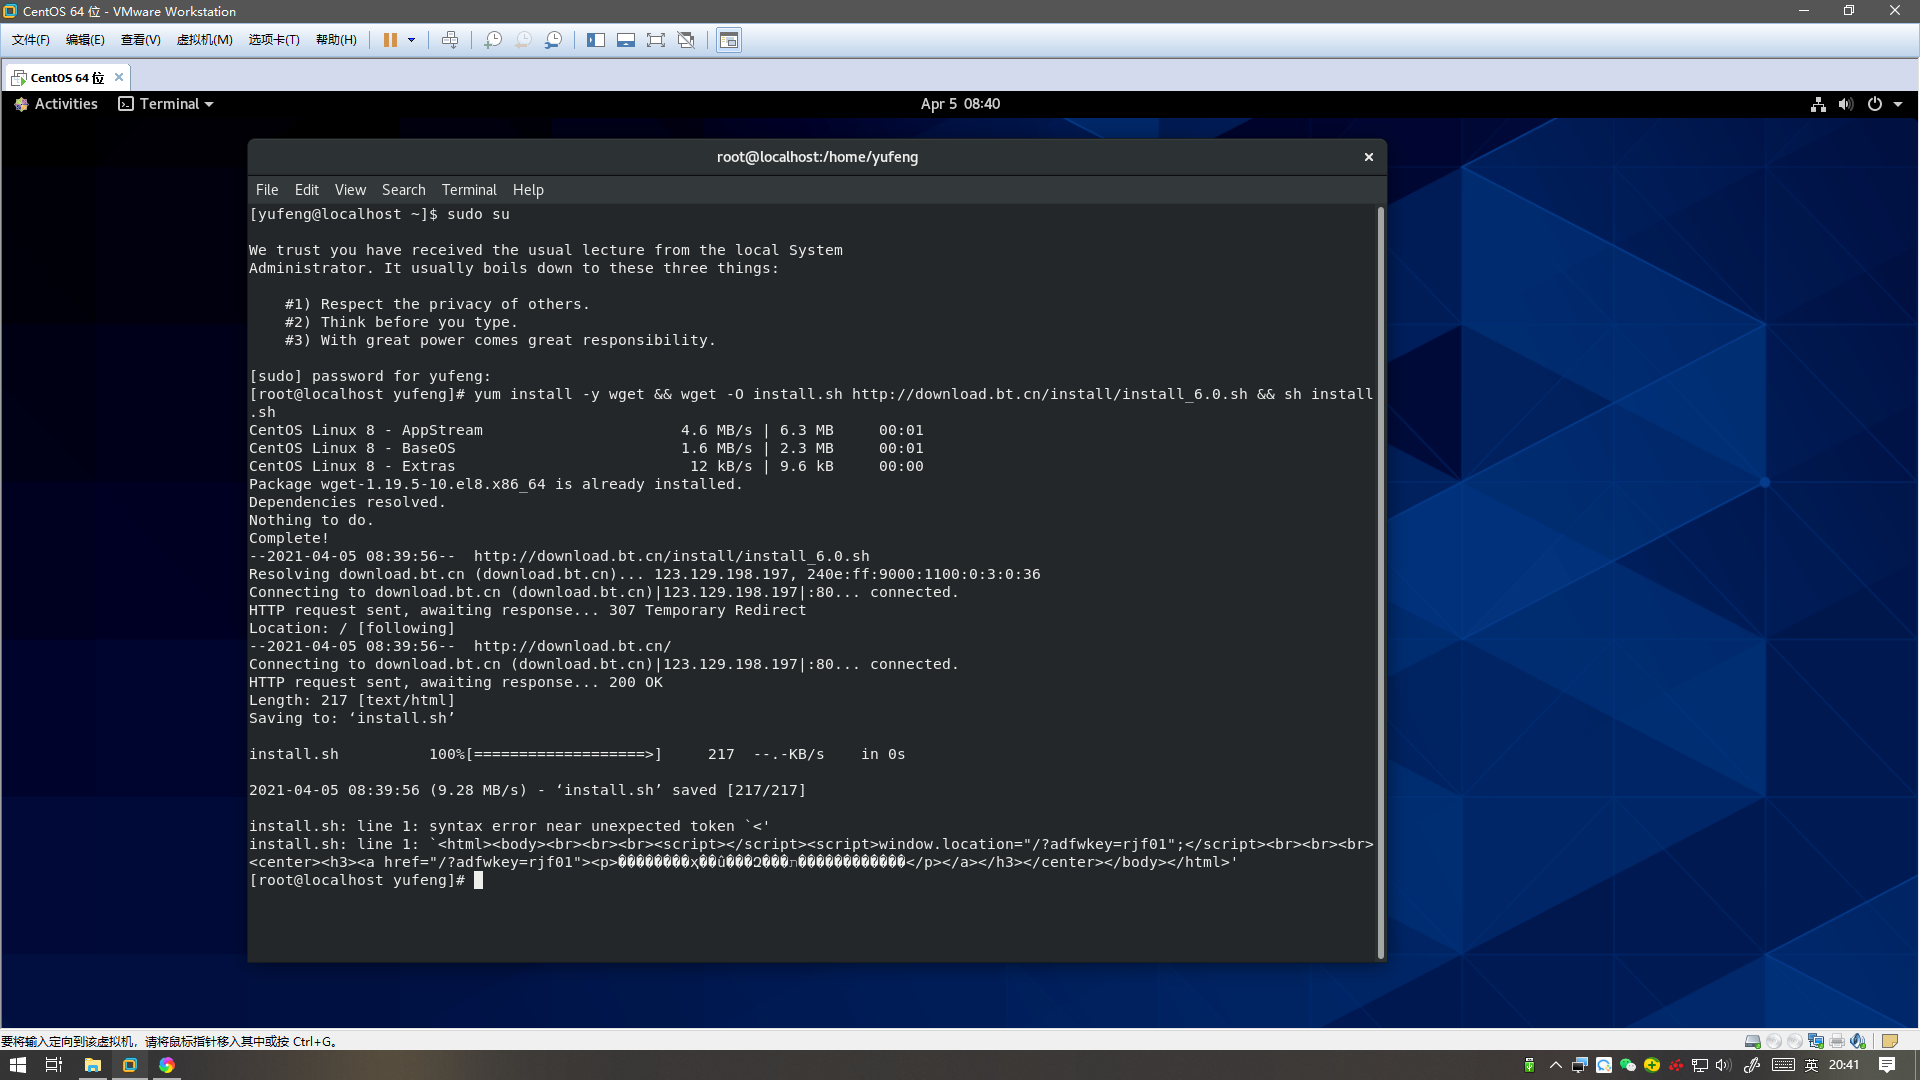The image size is (1920, 1080).
Task: Click the pen workspace tray icon
Action: (1752, 1065)
